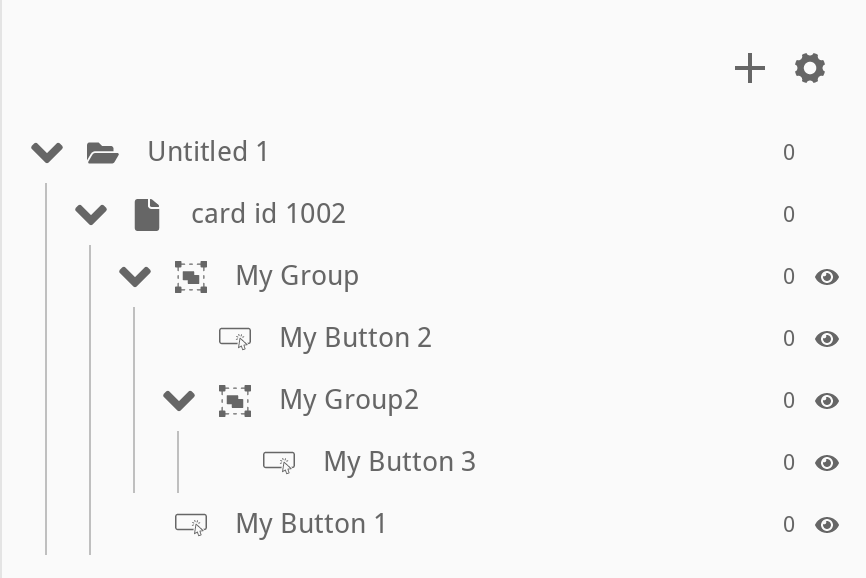Click the My Button 2 button icon
The width and height of the screenshot is (866, 578).
pyautogui.click(x=235, y=339)
